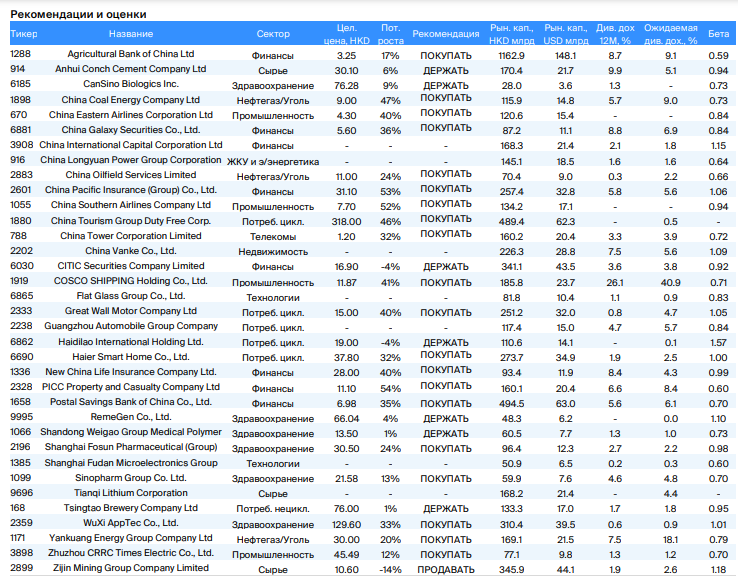Click USD market cap value 148.1

tap(565, 56)
